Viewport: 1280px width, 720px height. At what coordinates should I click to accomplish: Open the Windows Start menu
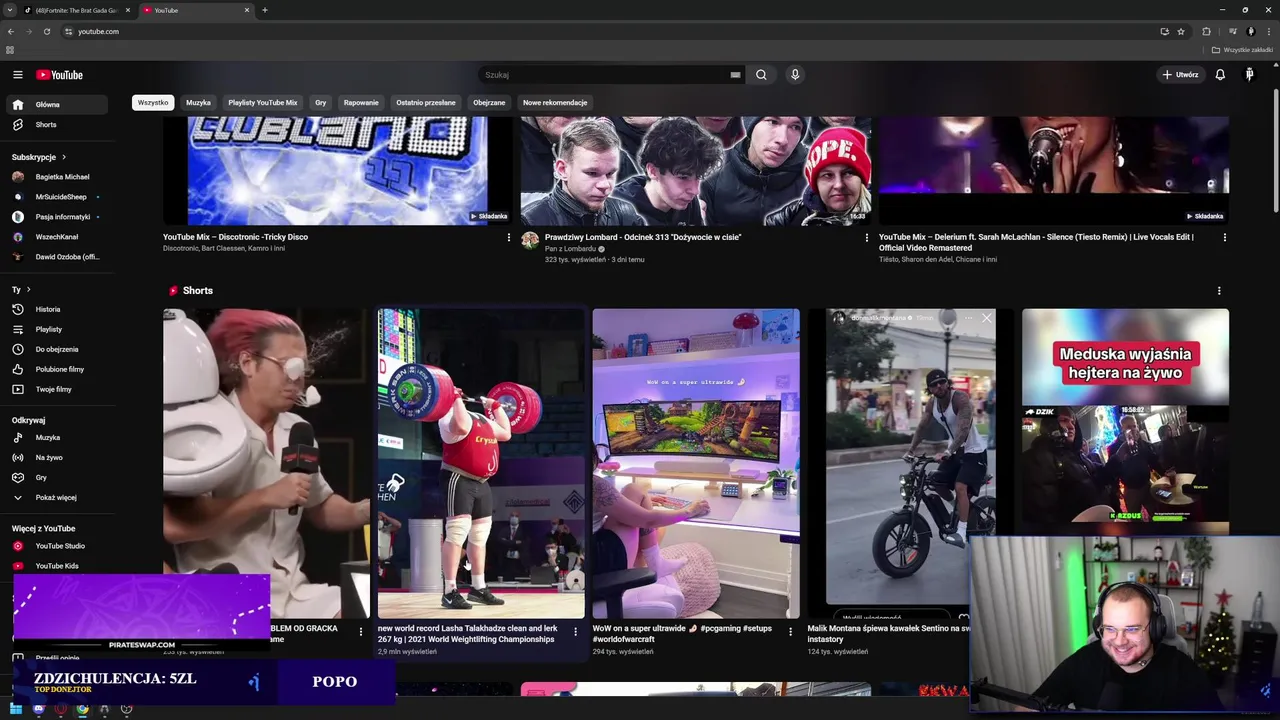[x=16, y=709]
